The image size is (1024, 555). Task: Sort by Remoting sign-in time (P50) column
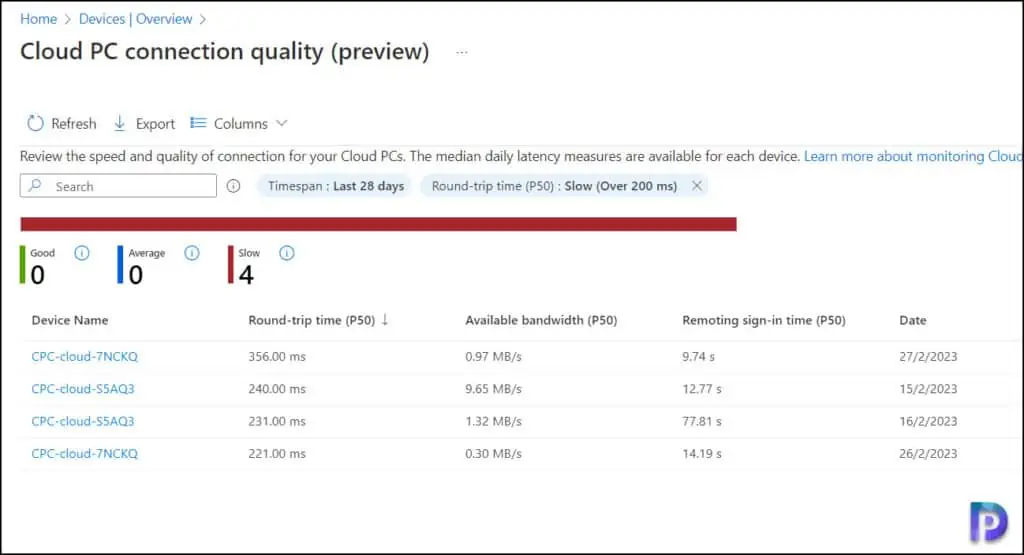tap(763, 320)
